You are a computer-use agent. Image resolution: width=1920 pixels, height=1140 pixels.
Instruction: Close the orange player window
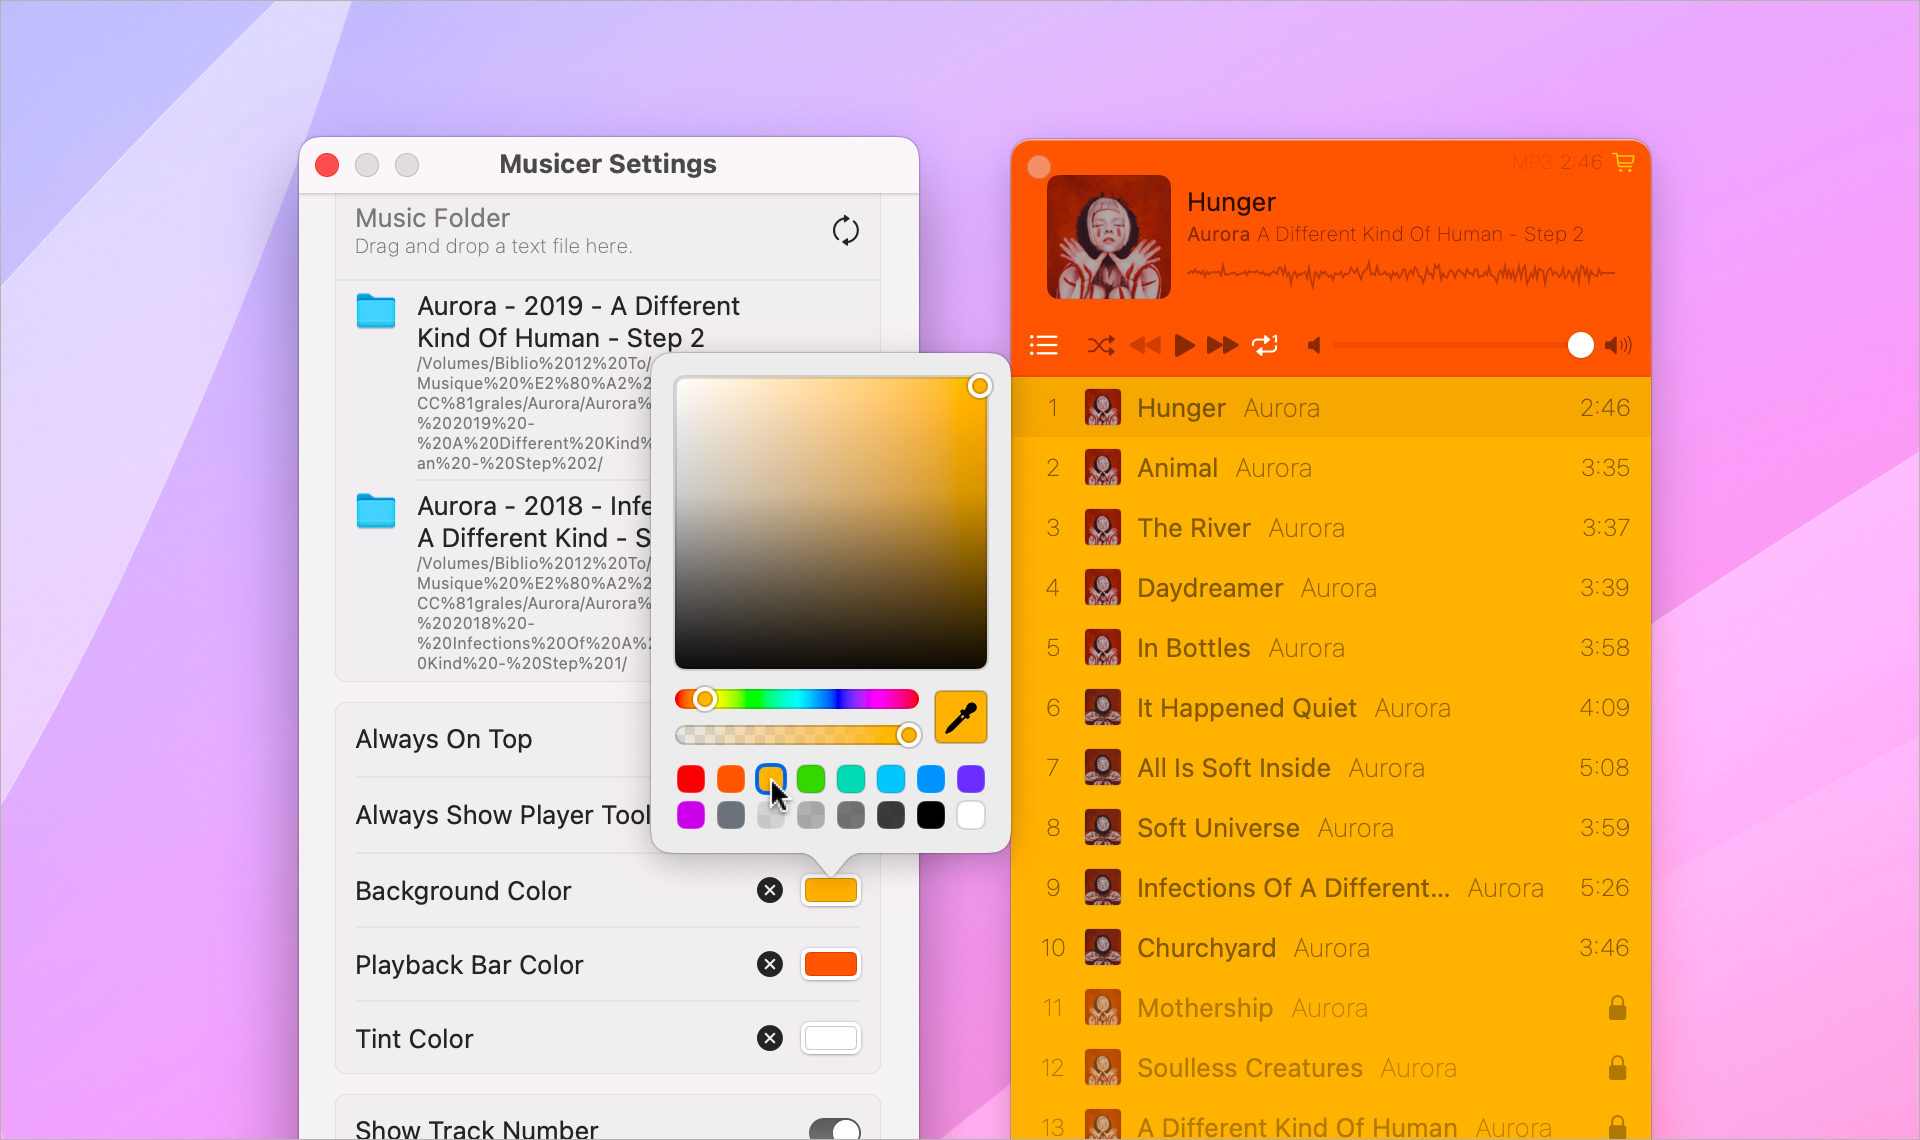1039,166
